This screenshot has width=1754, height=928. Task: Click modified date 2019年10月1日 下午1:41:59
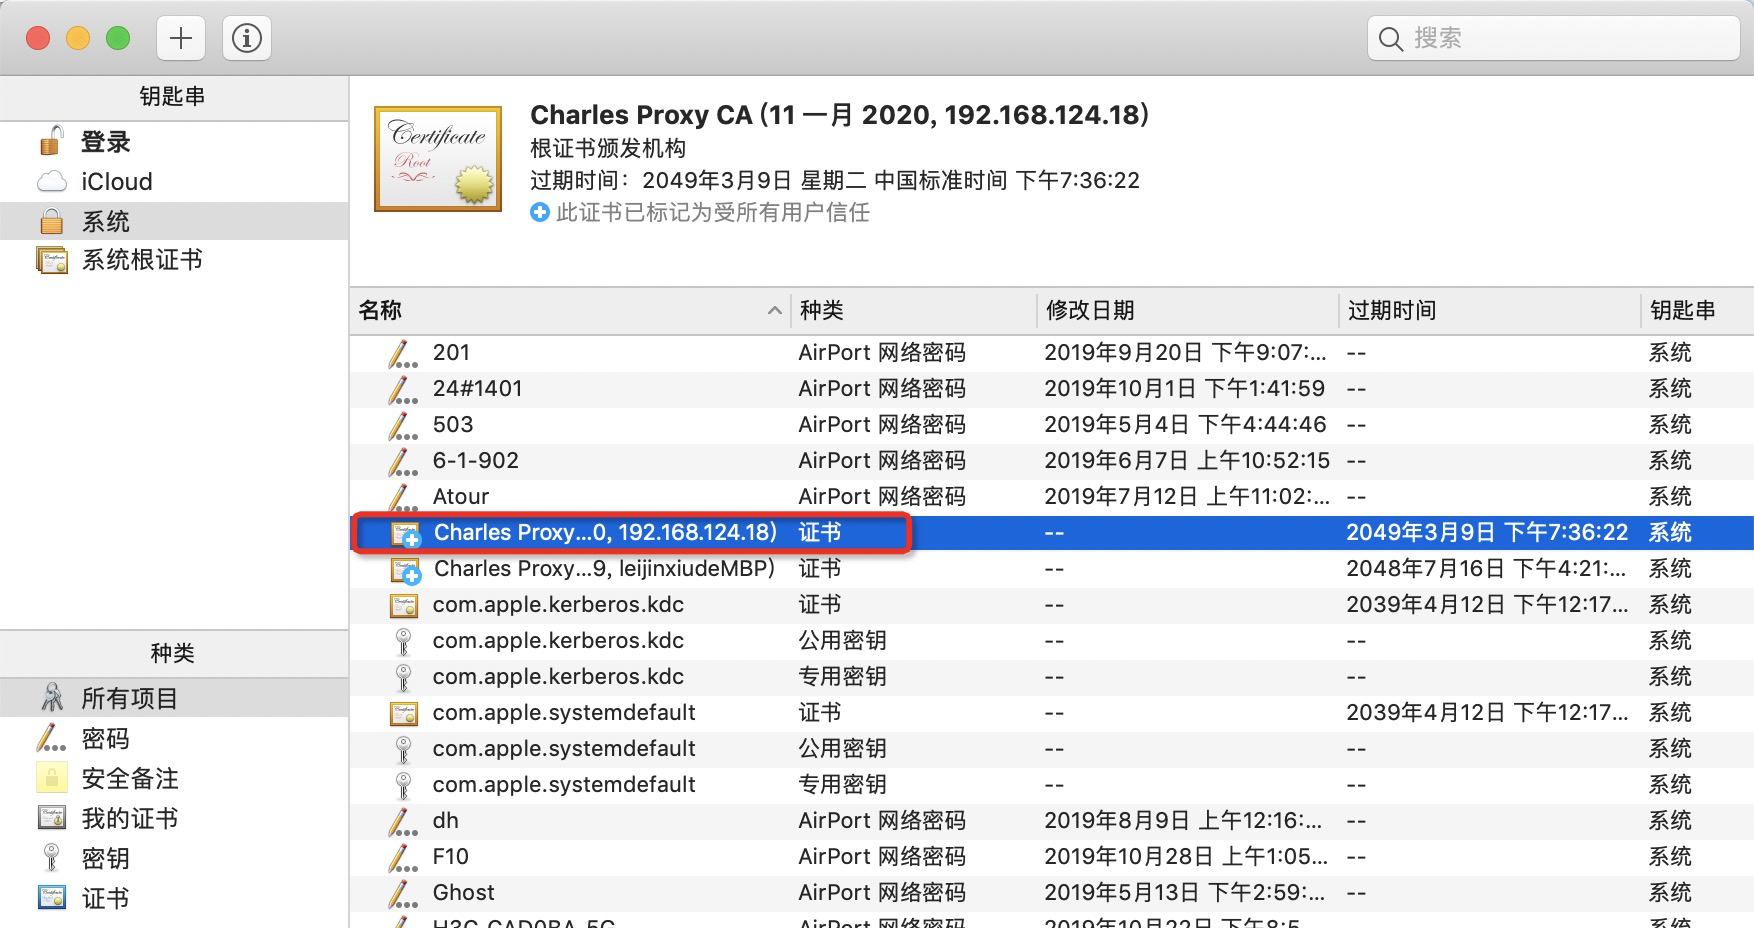pos(1185,389)
